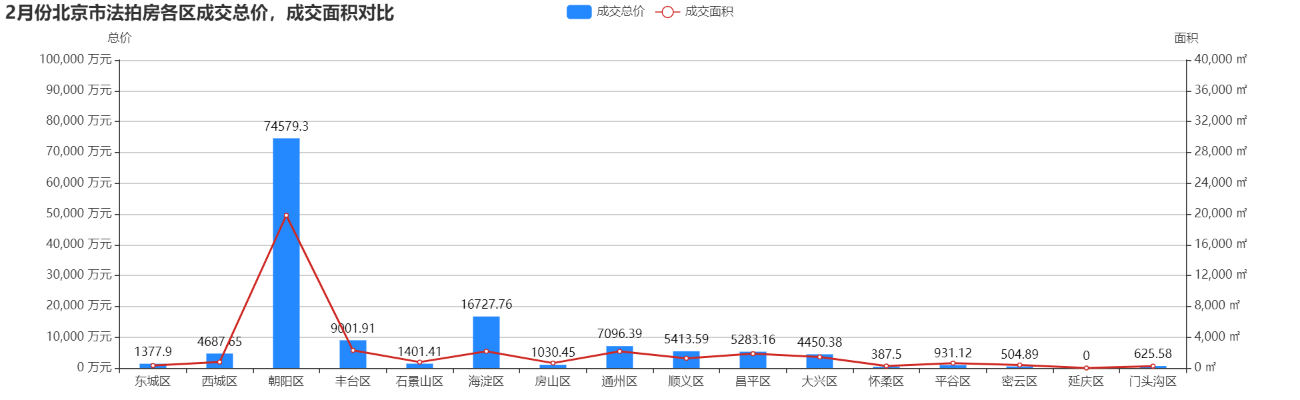Click the 通州区 bar

point(620,357)
